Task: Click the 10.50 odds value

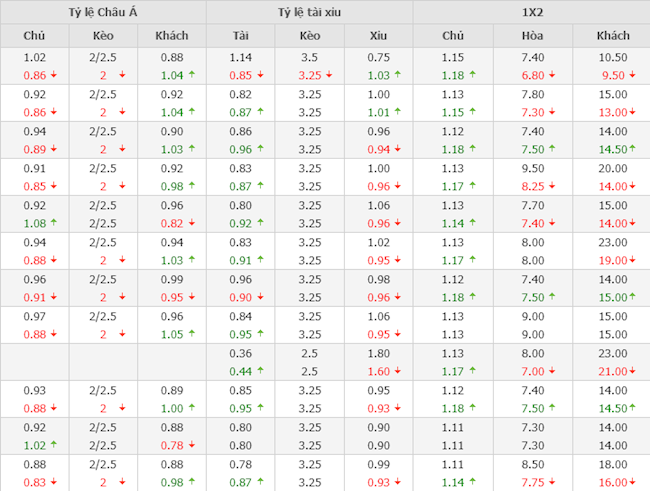Action: [x=612, y=58]
